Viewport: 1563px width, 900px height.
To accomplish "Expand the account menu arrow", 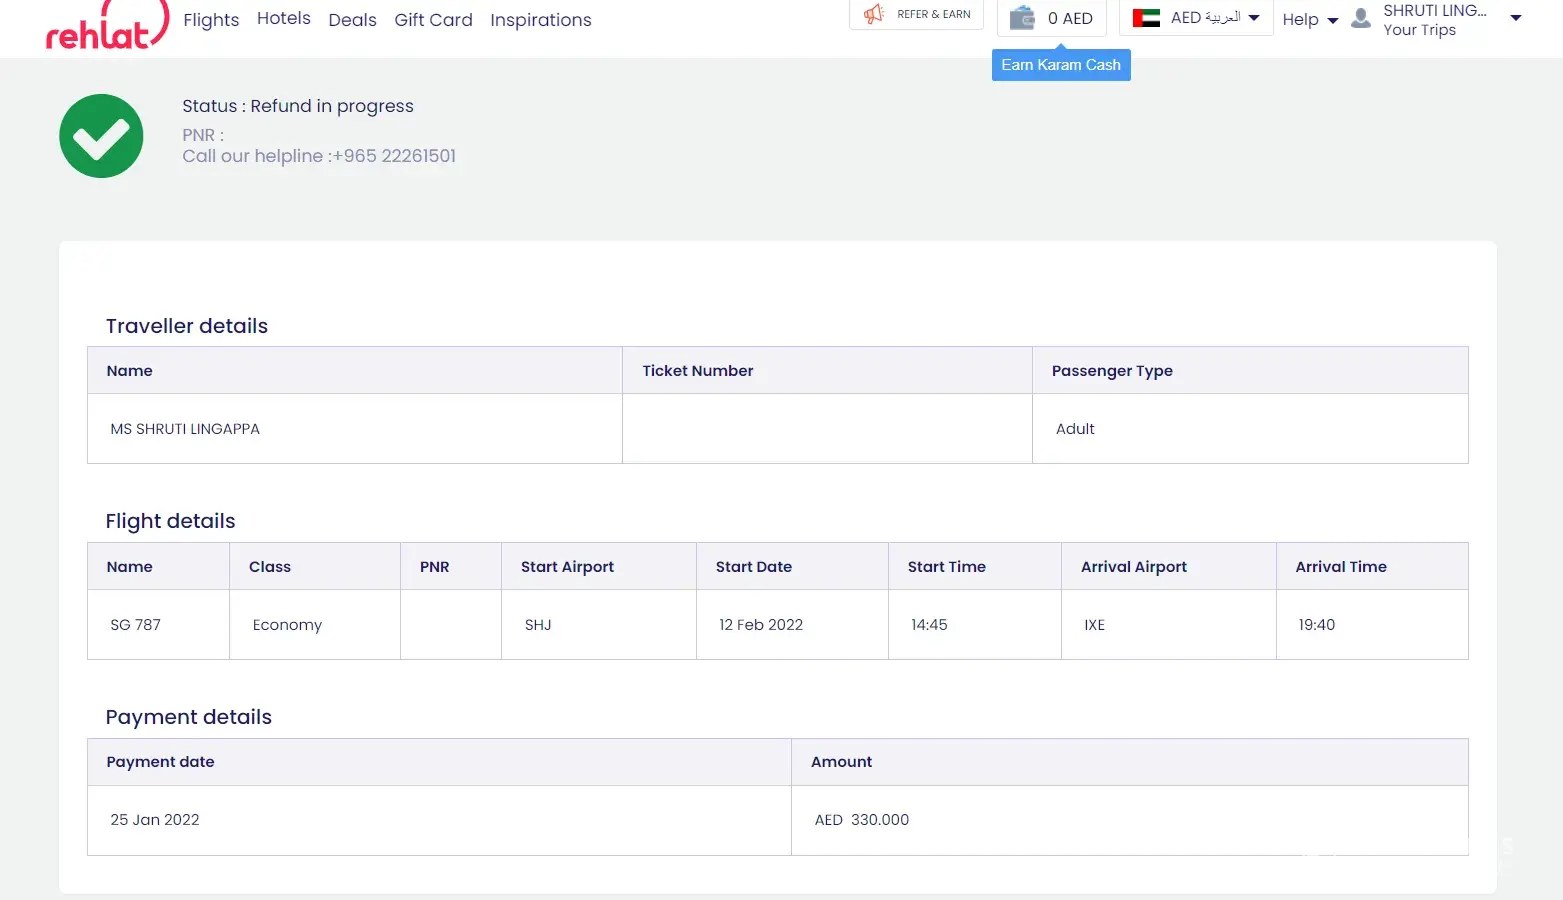I will (1515, 18).
